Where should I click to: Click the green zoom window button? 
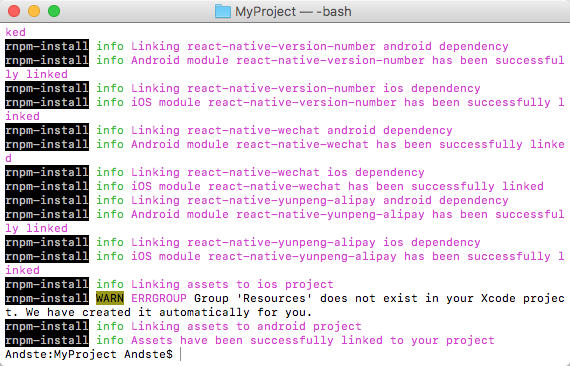pos(54,11)
